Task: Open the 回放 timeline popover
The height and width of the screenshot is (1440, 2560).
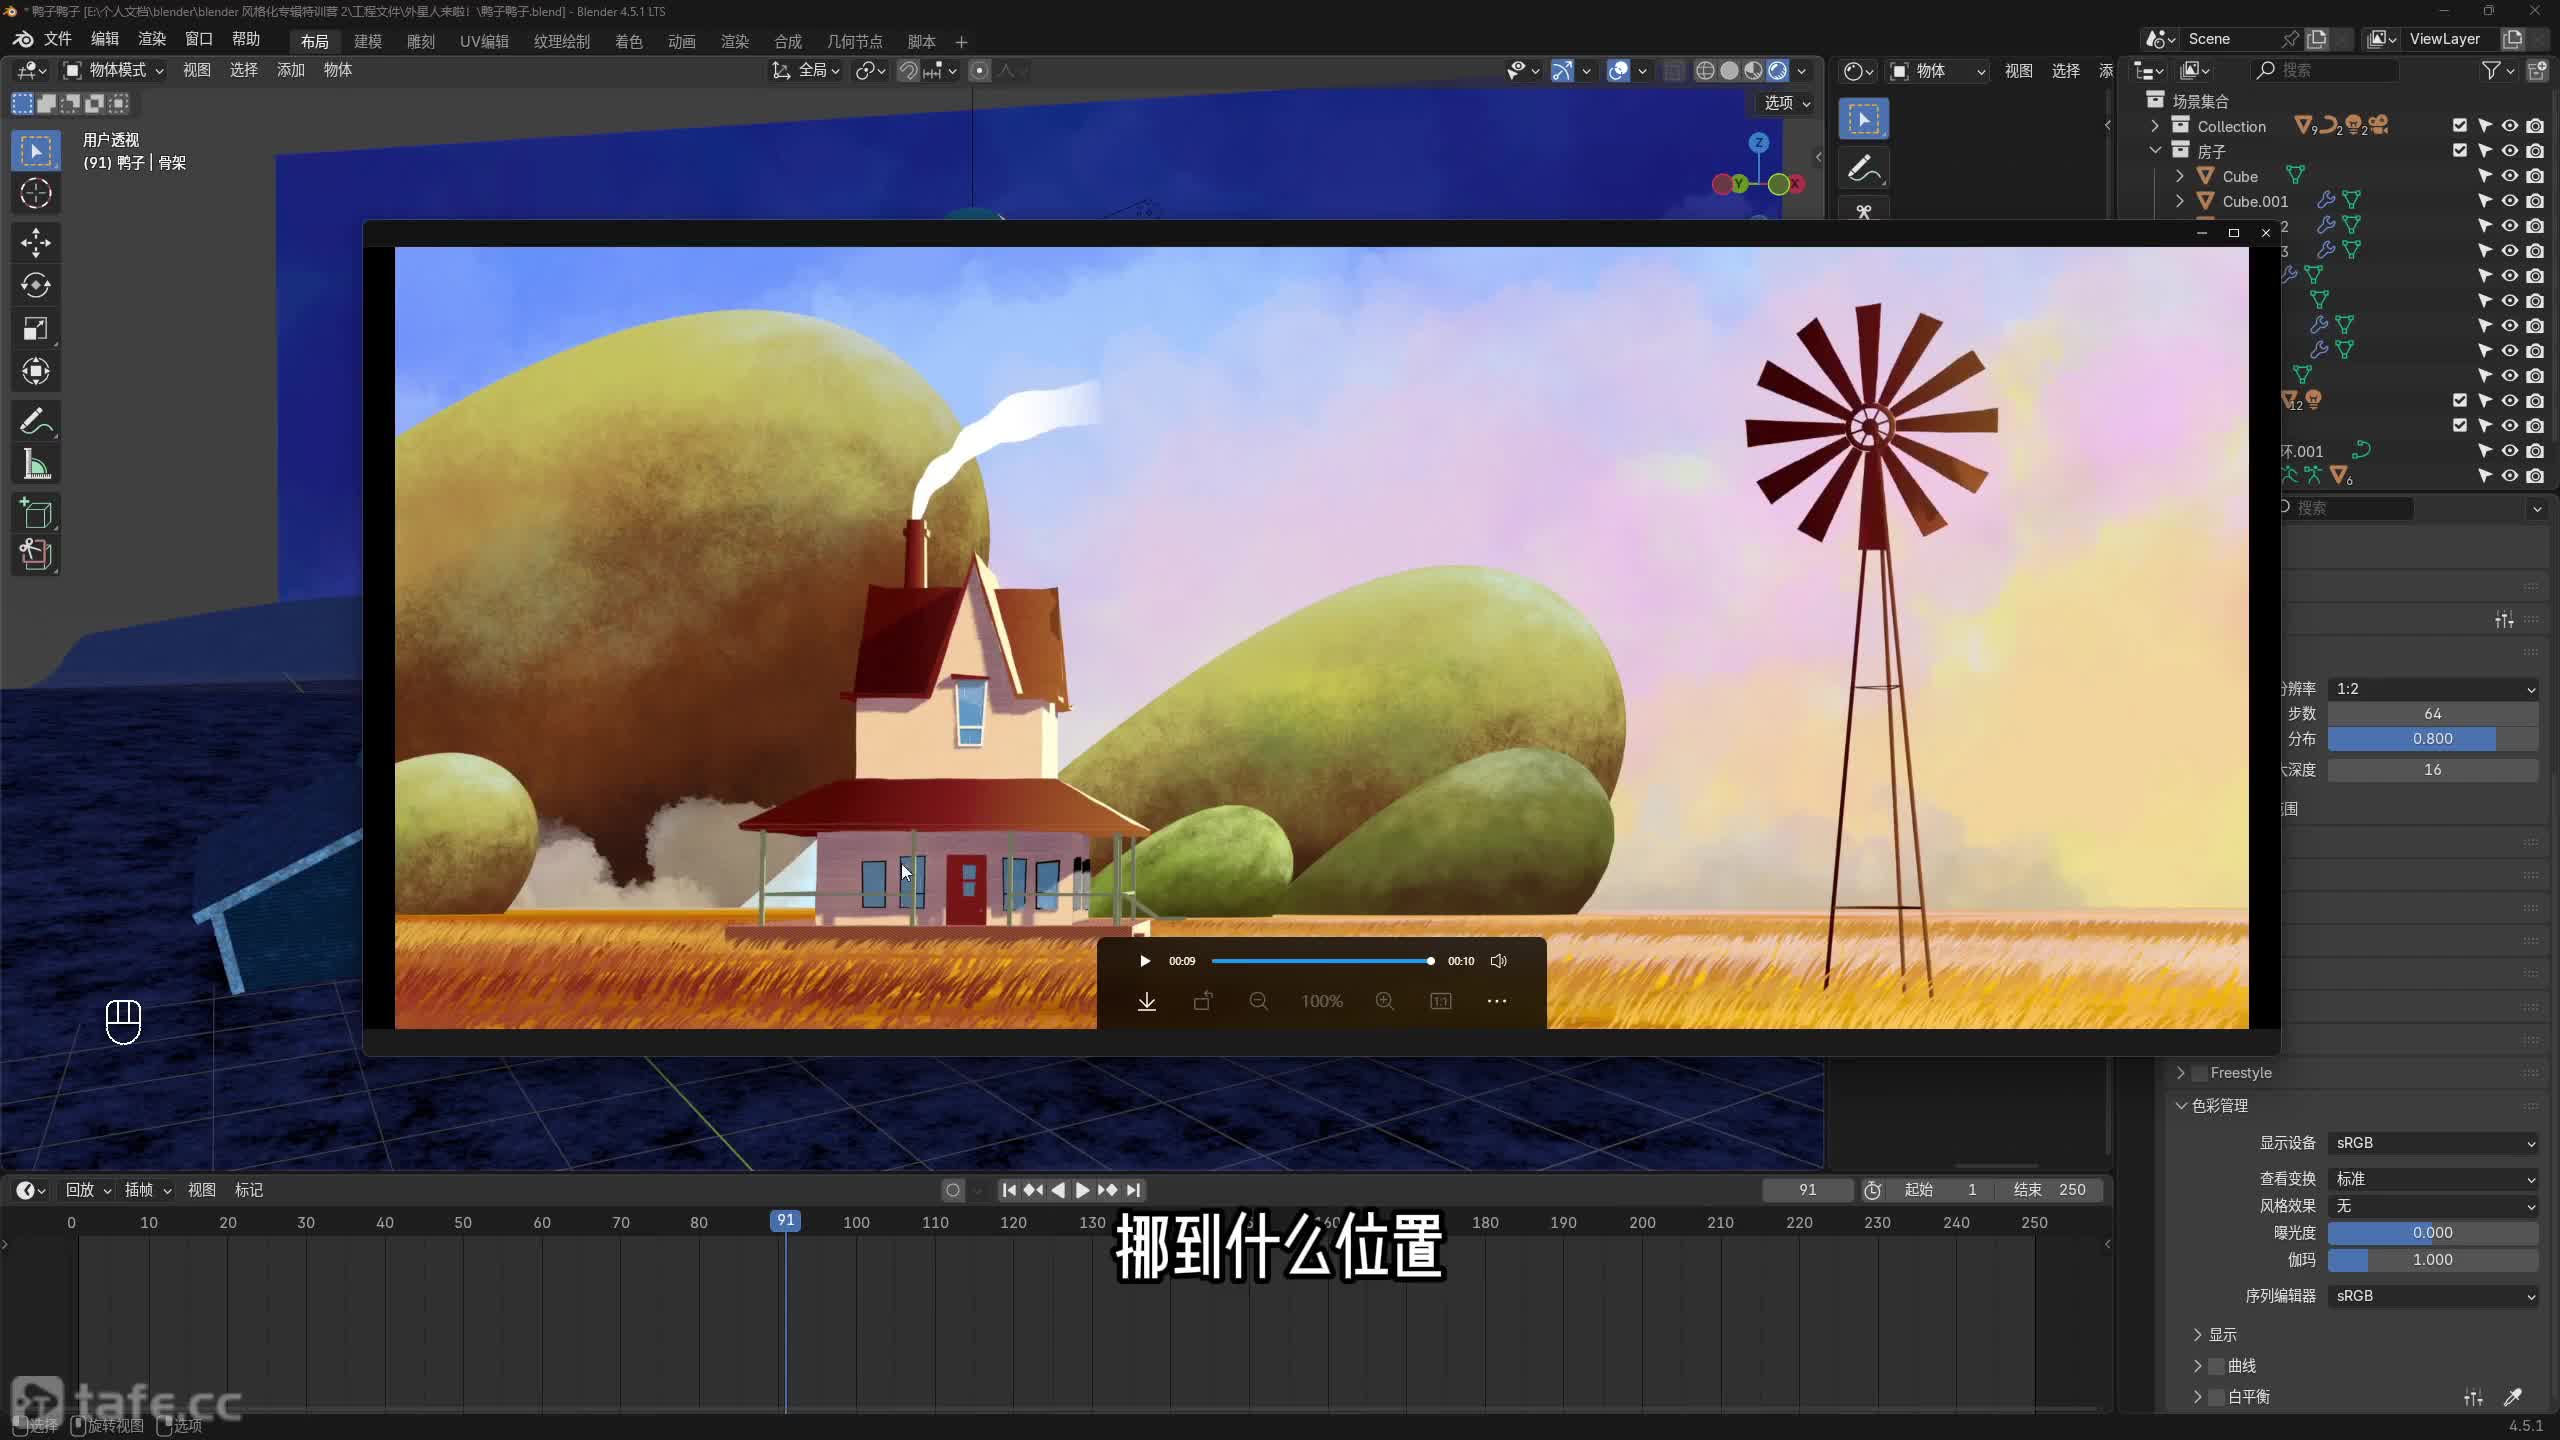Action: pyautogui.click(x=88, y=1190)
